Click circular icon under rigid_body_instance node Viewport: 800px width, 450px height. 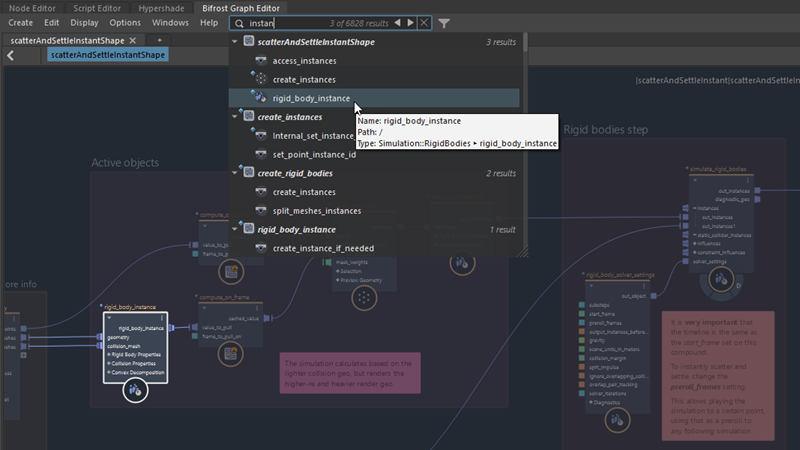point(135,390)
